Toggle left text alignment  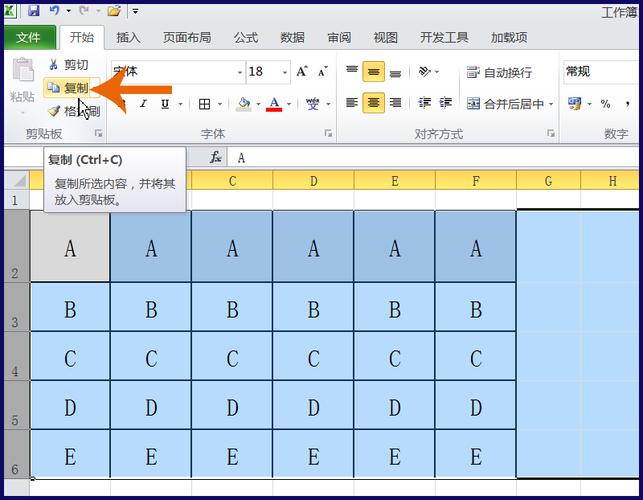click(352, 103)
